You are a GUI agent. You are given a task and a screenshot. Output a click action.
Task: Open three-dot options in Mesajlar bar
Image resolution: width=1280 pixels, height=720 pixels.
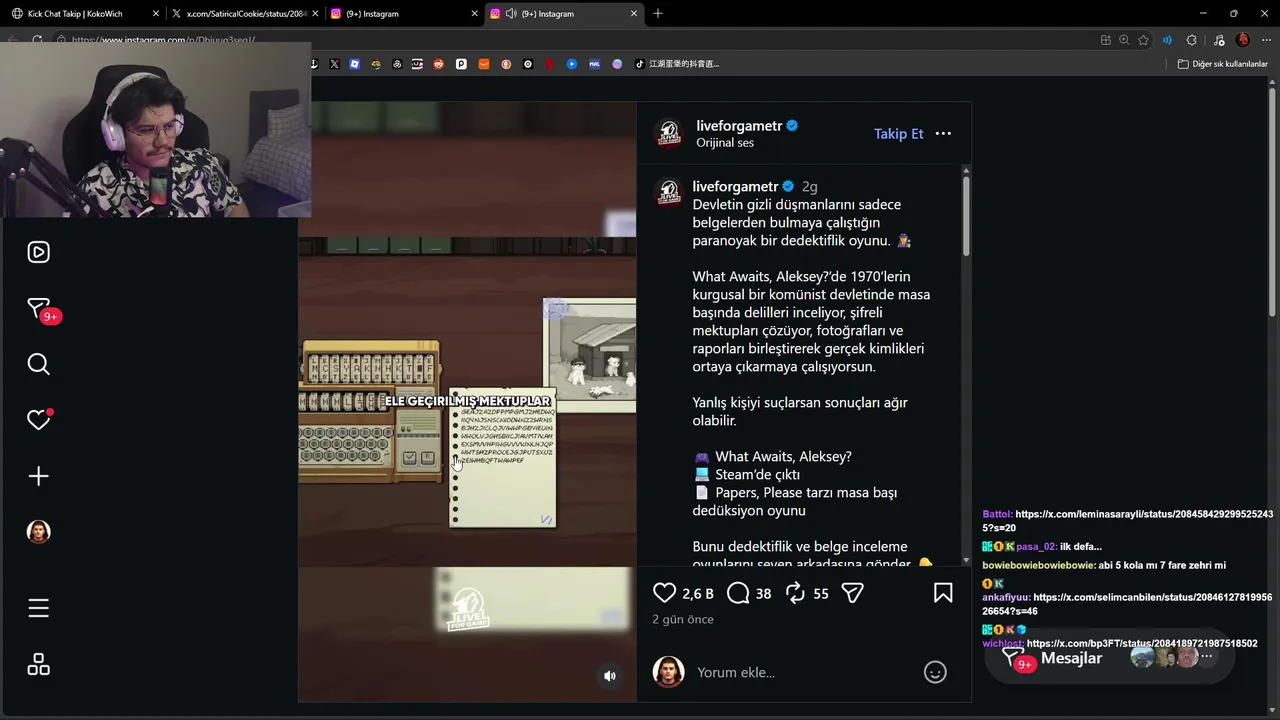[1207, 657]
